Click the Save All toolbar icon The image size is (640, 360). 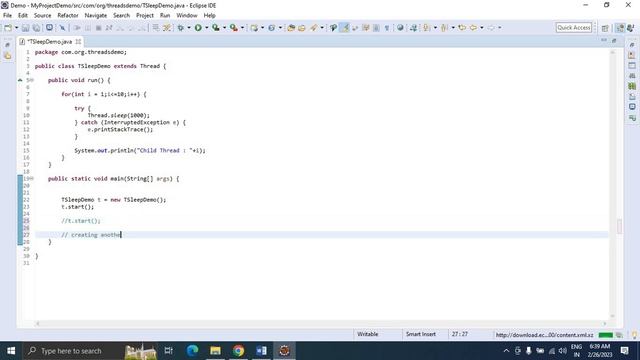(x=36, y=28)
